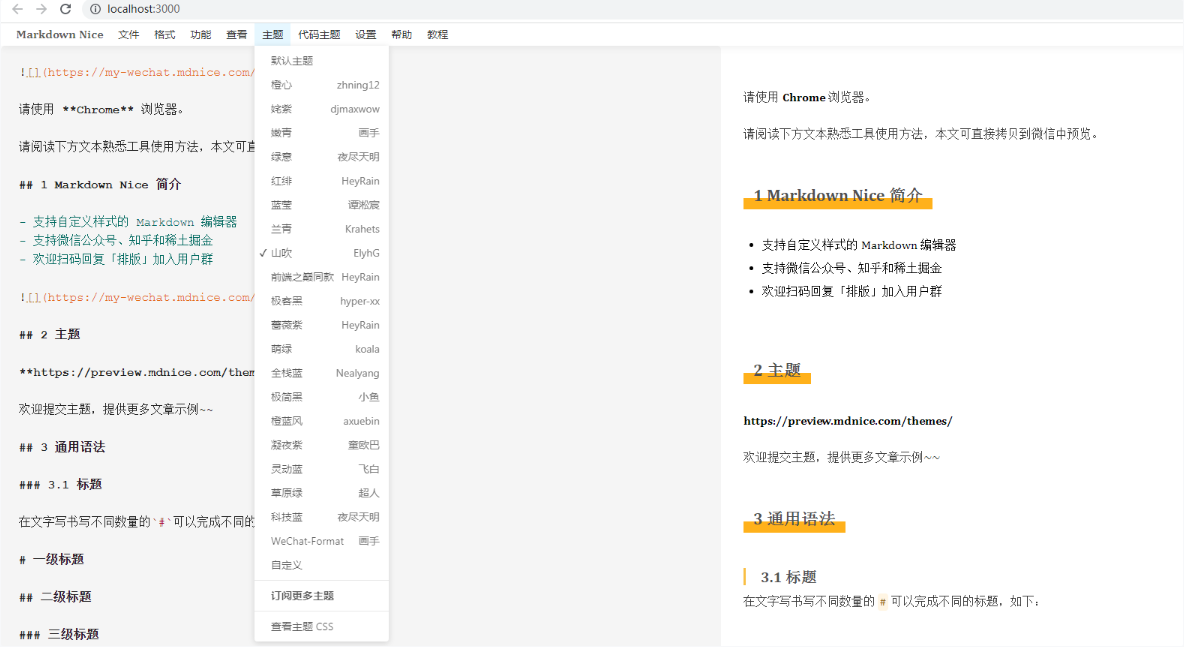Select the 科技蓝 theme
Image resolution: width=1184 pixels, height=647 pixels.
(322, 517)
